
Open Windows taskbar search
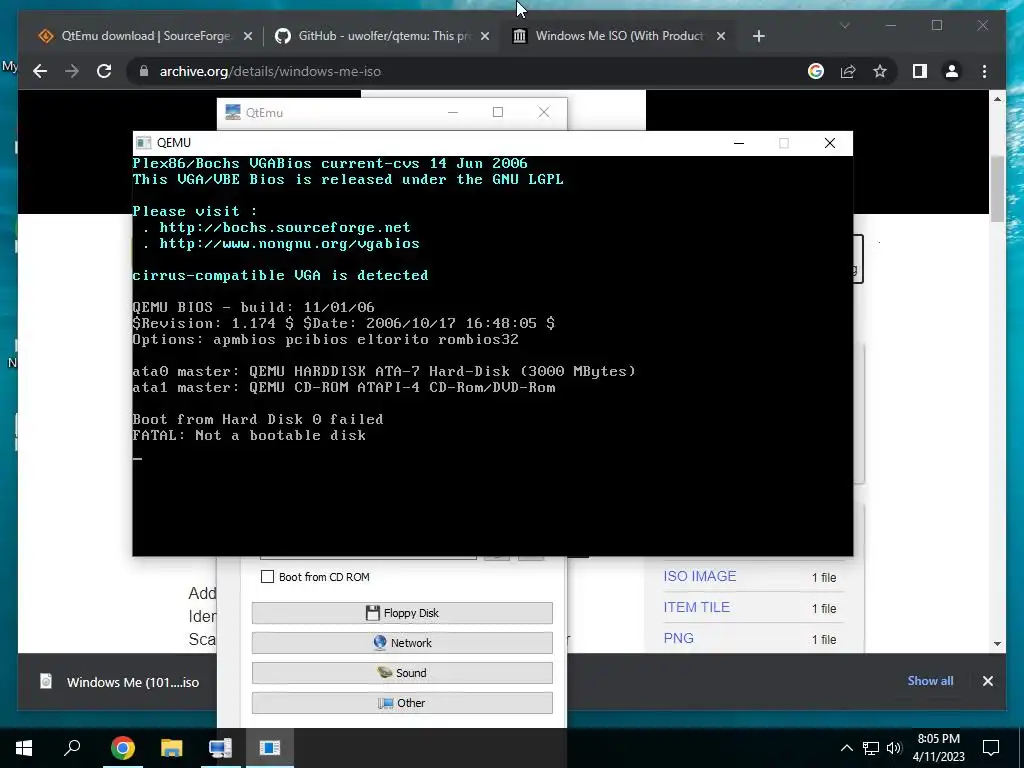(72, 748)
